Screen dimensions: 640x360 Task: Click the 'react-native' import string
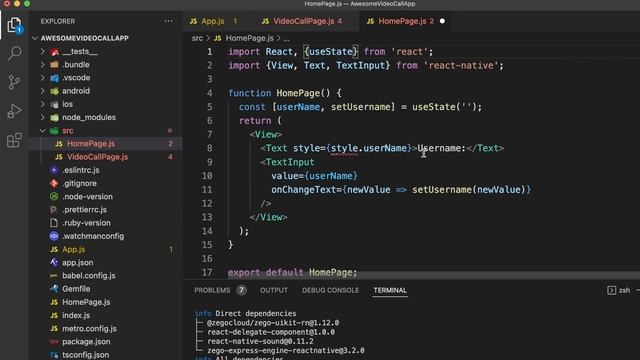click(461, 65)
